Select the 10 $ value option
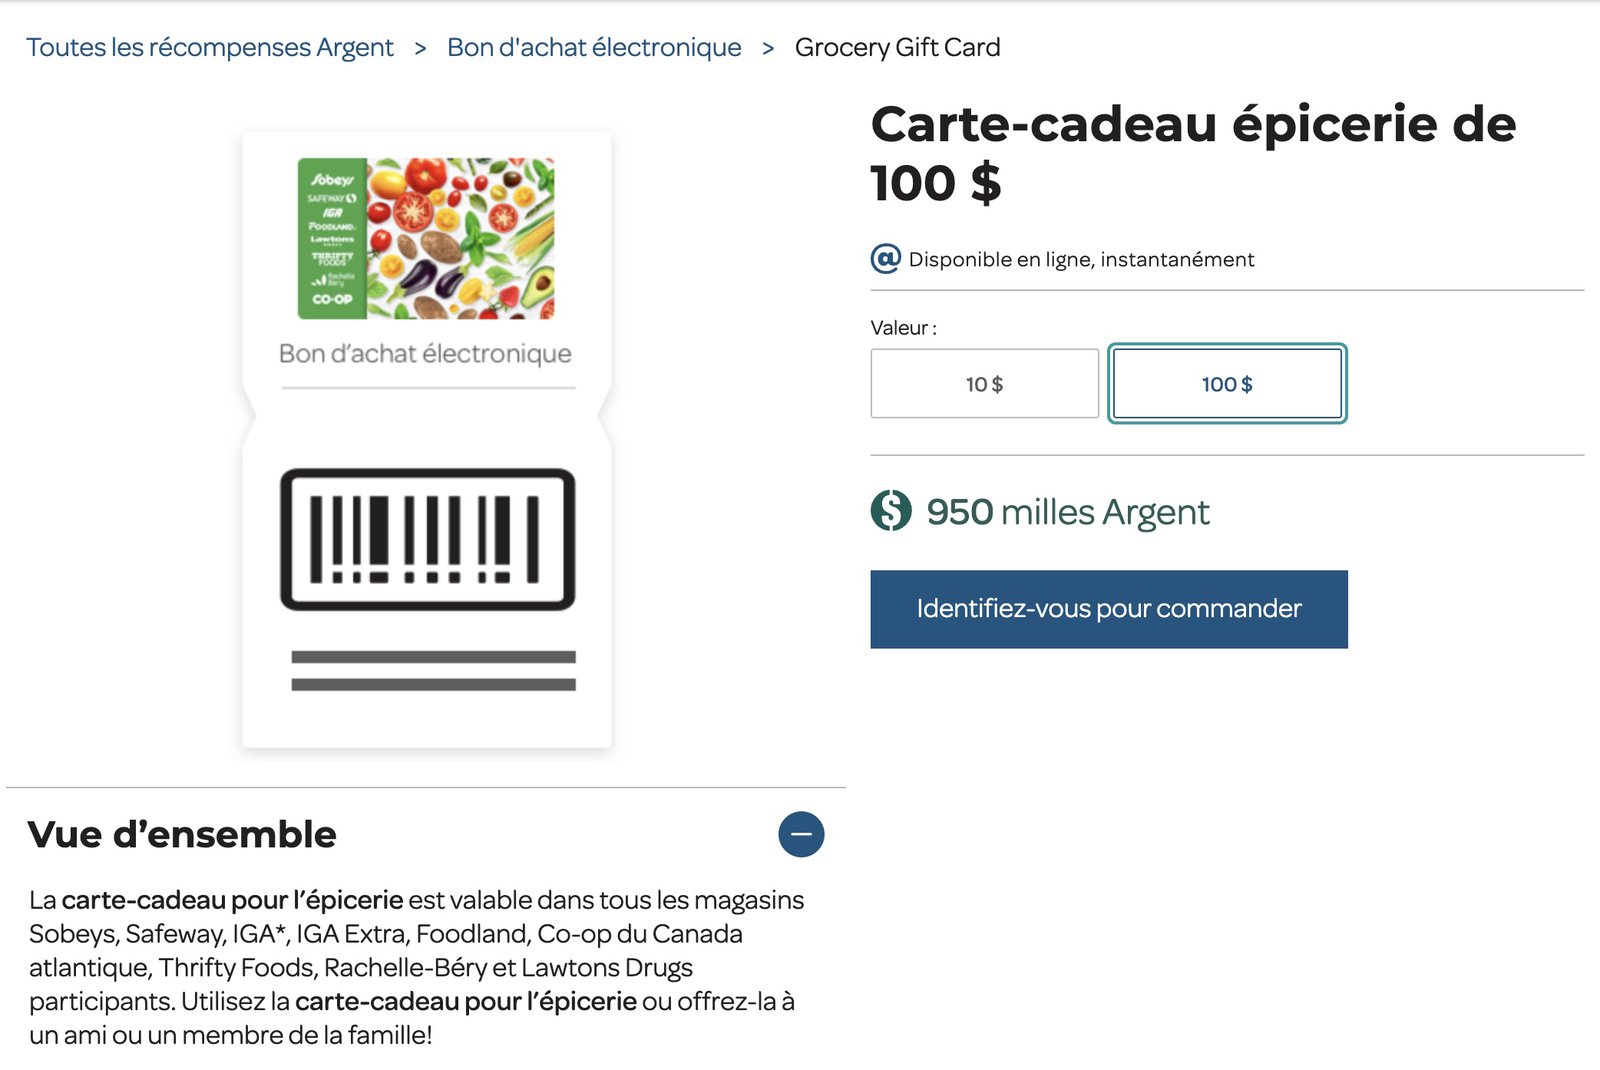 click(x=984, y=383)
